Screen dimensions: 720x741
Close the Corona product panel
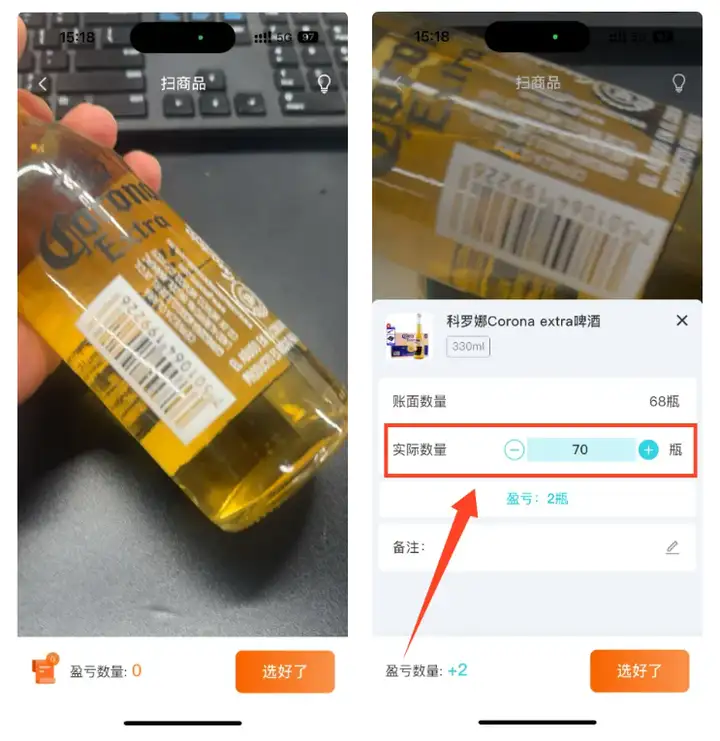click(682, 320)
